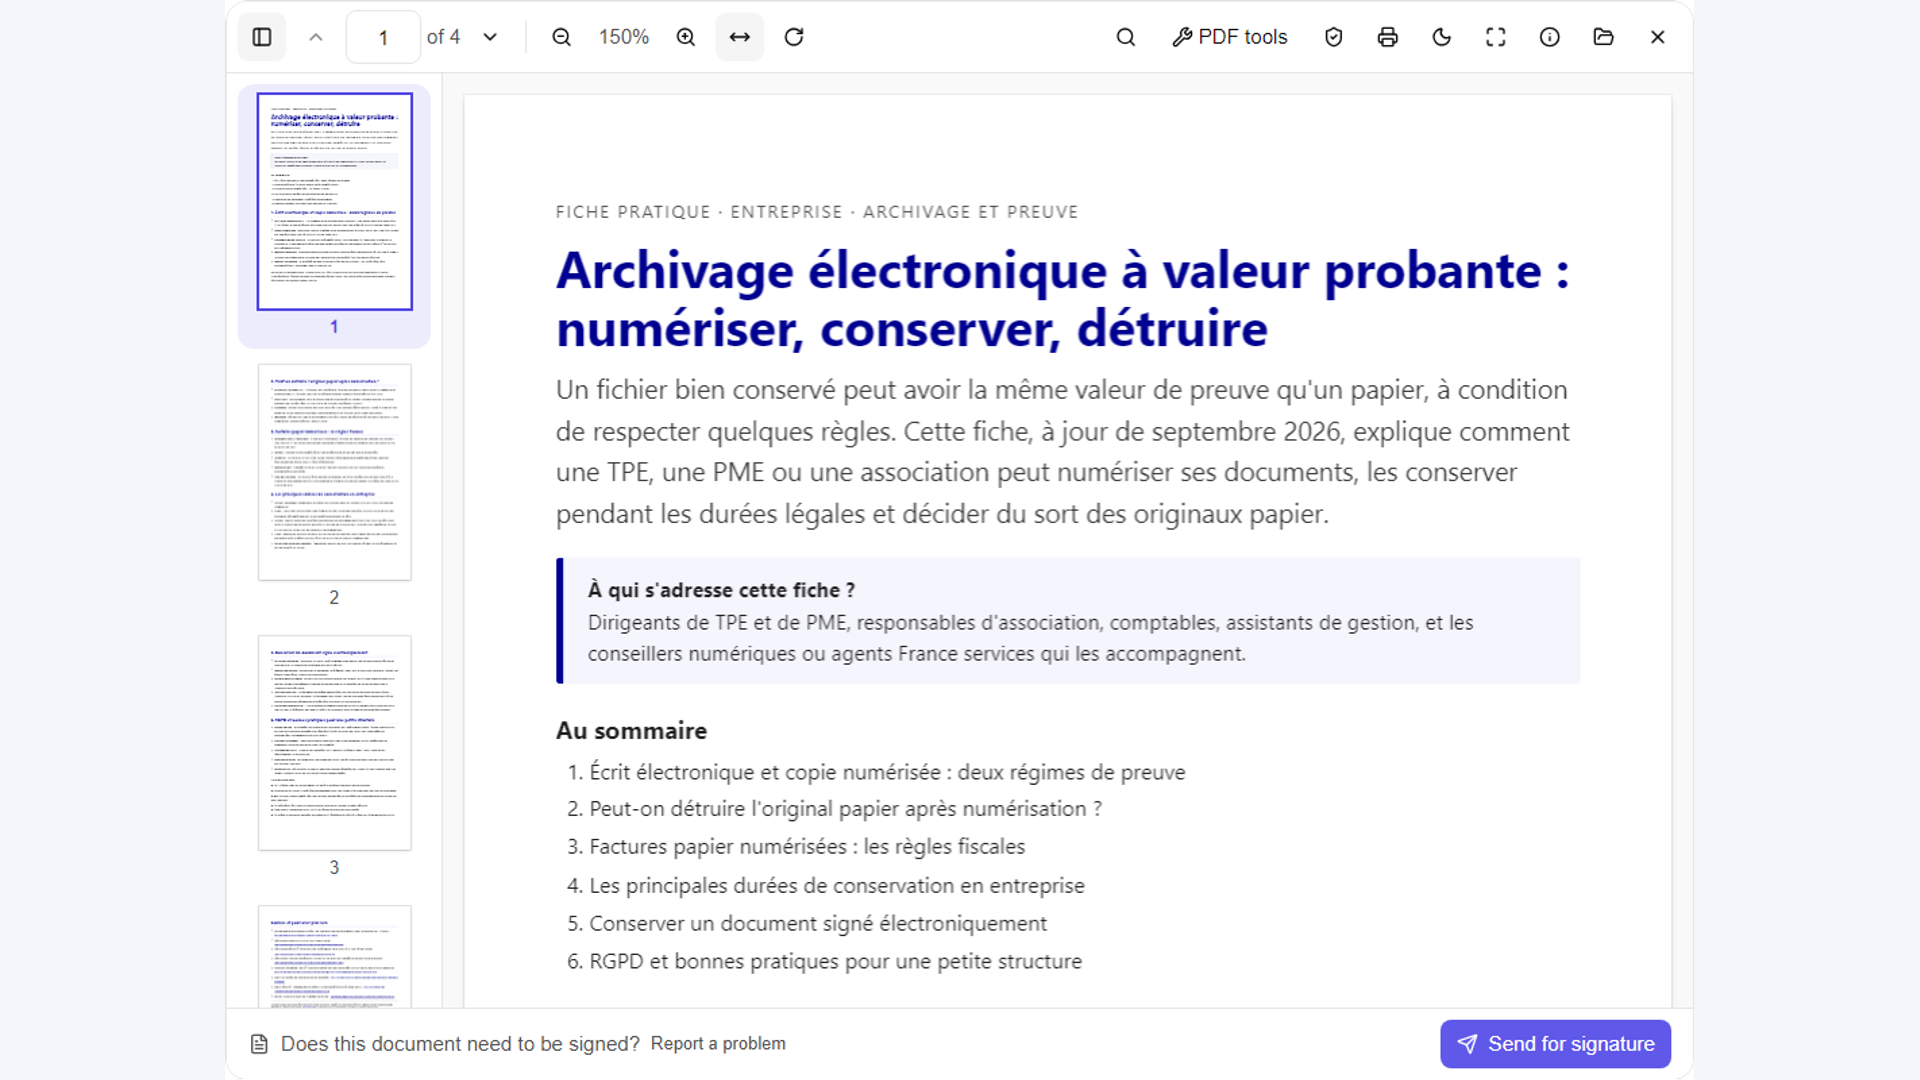
Task: Click Send for signature button
Action: coord(1555,1044)
